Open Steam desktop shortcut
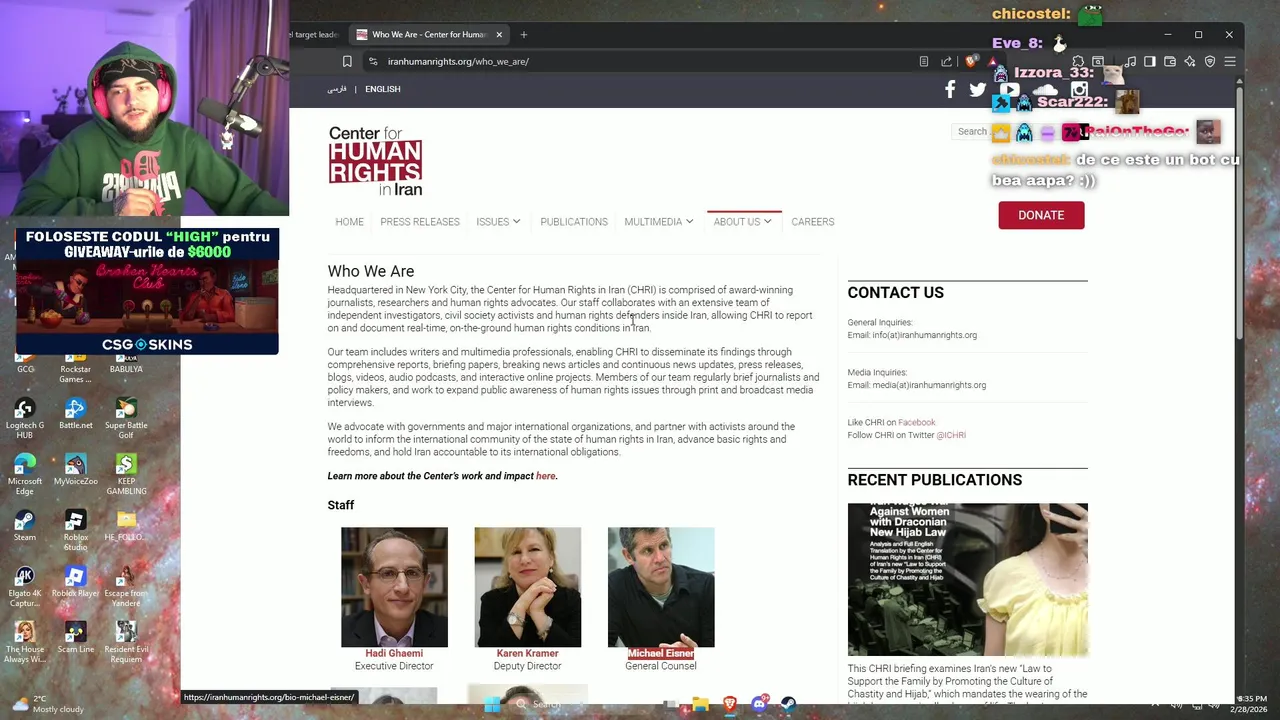The height and width of the screenshot is (720, 1280). [x=25, y=525]
